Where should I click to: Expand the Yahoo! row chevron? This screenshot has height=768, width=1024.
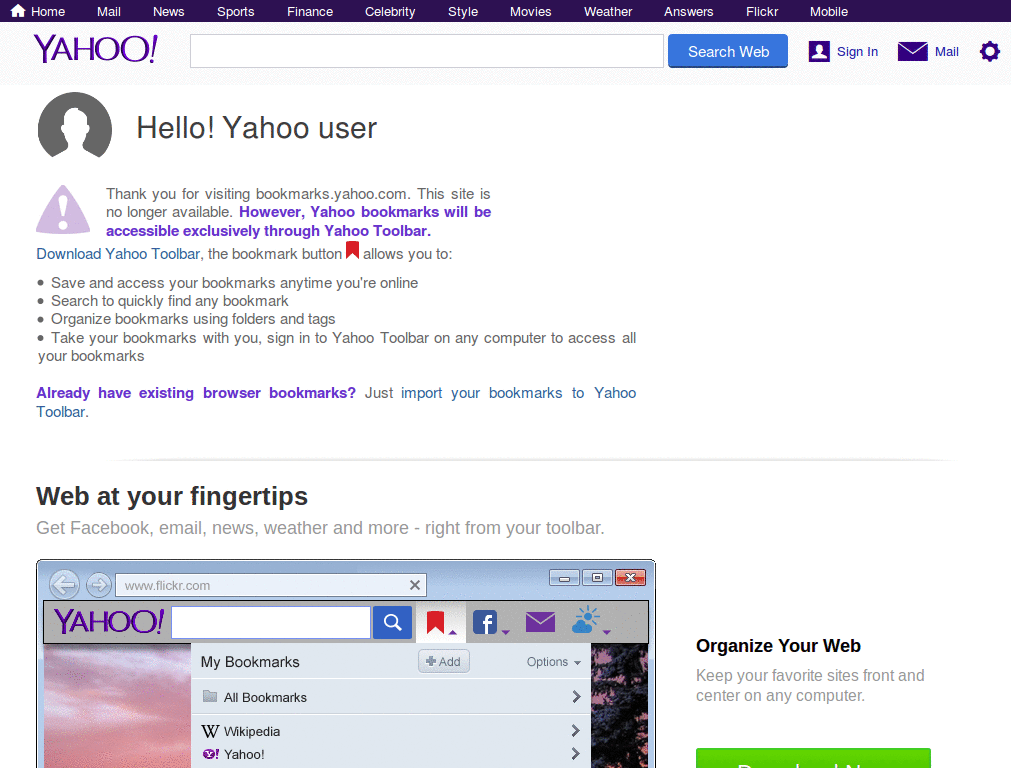click(x=575, y=754)
